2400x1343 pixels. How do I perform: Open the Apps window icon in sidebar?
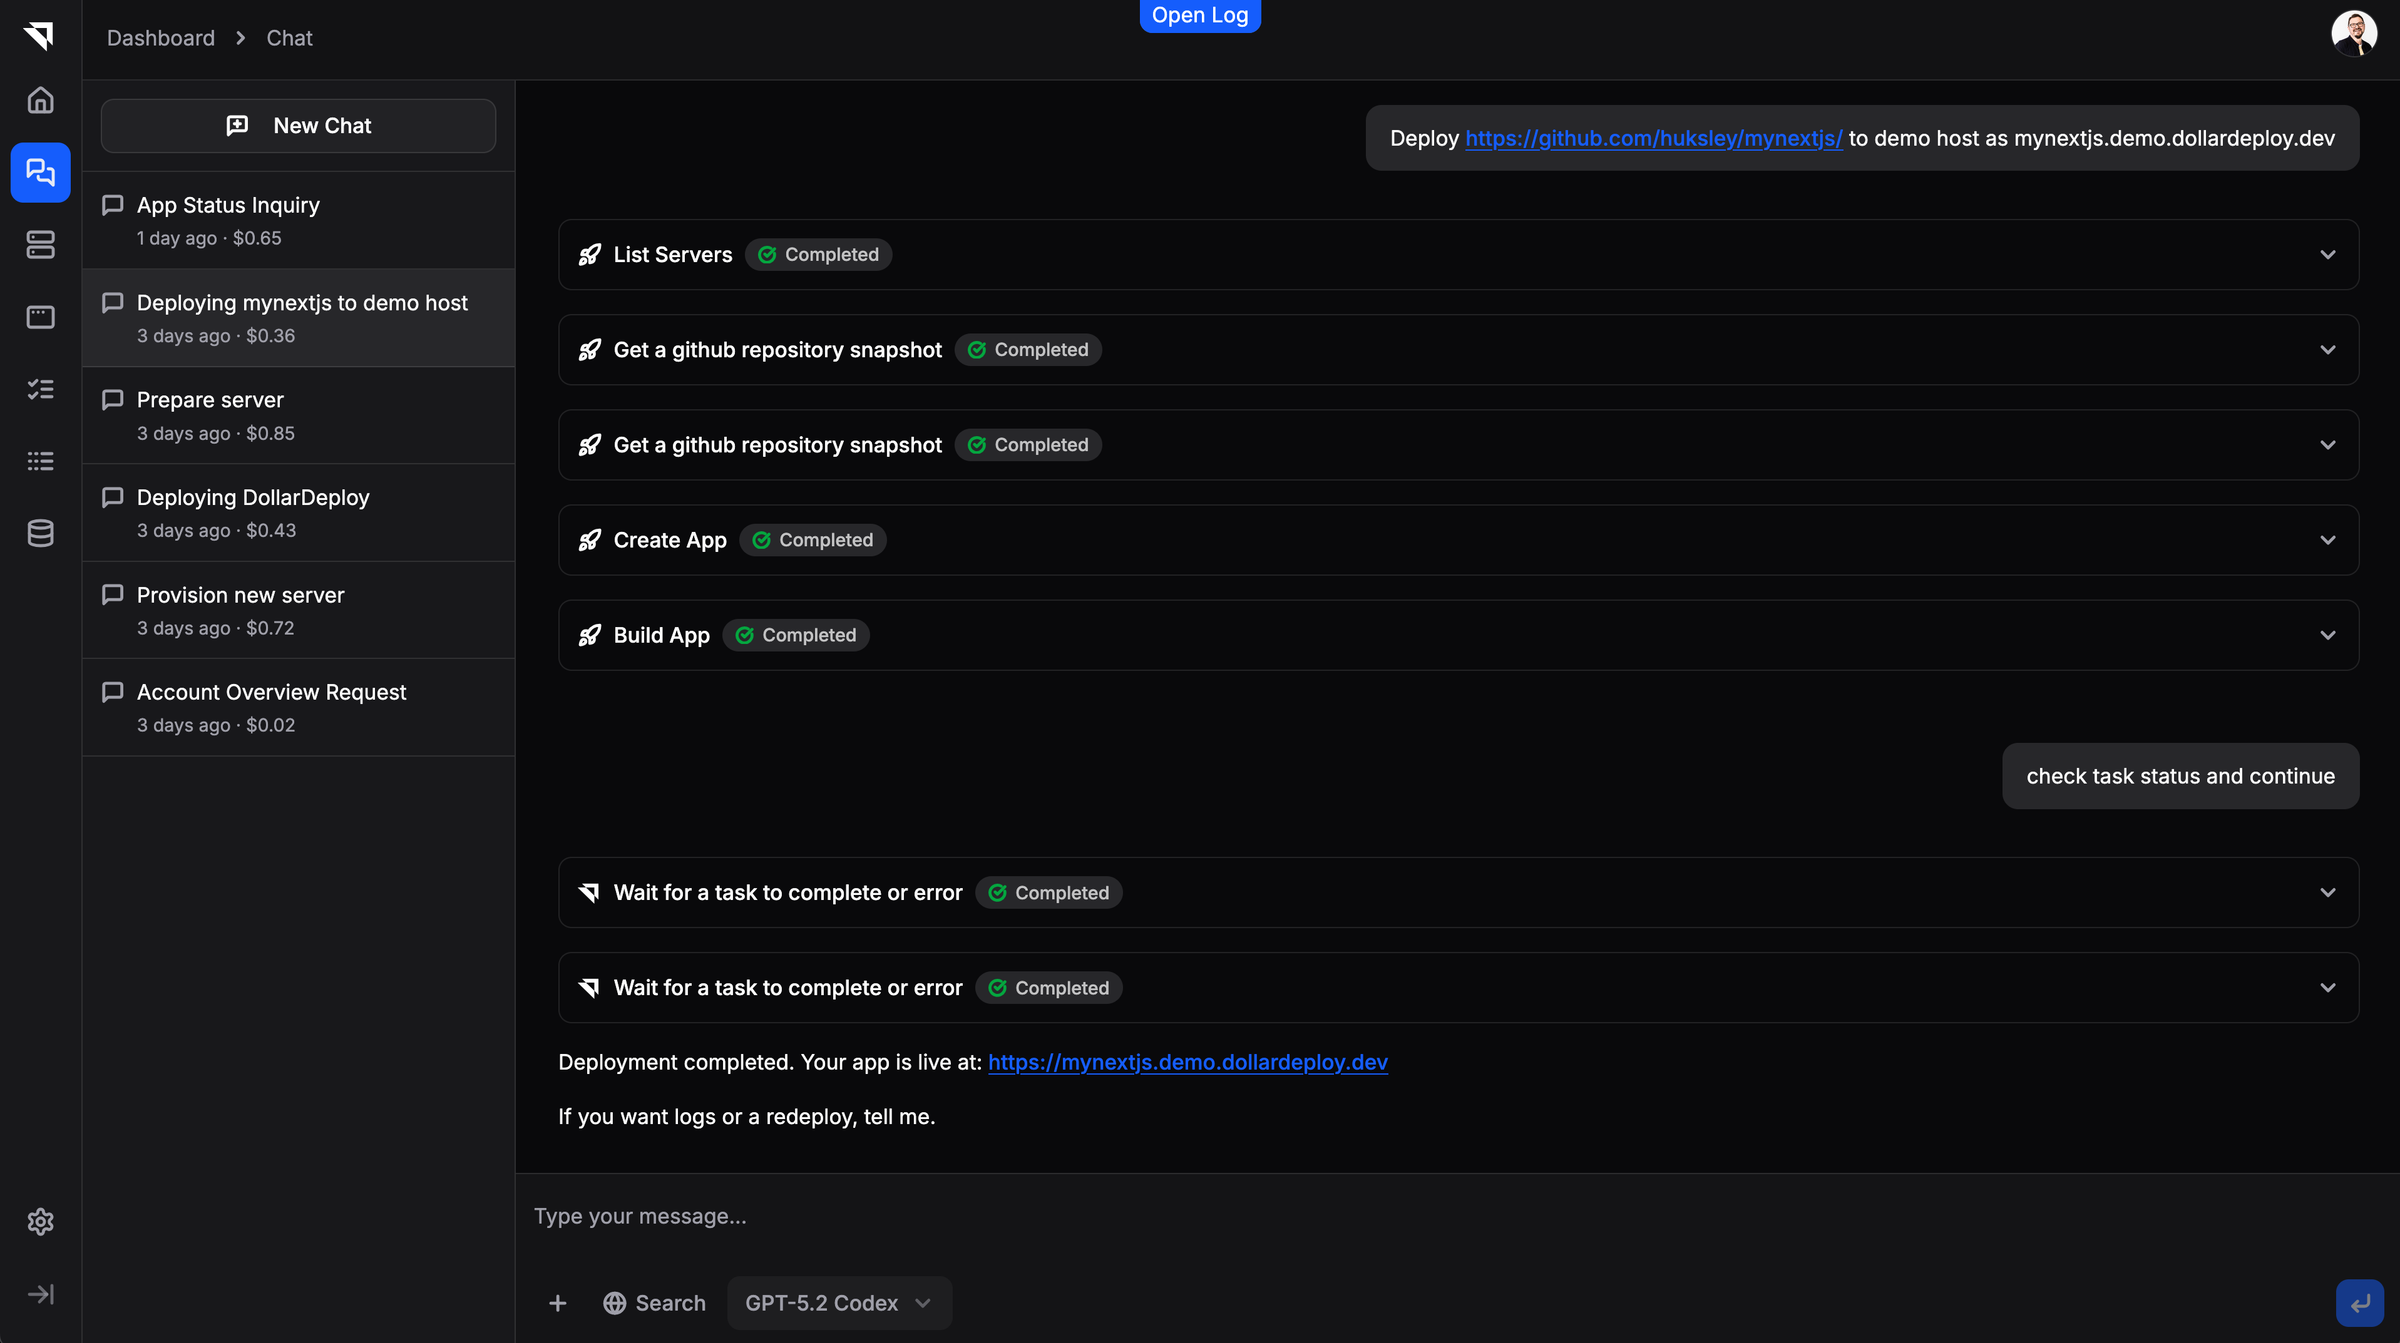tap(40, 317)
